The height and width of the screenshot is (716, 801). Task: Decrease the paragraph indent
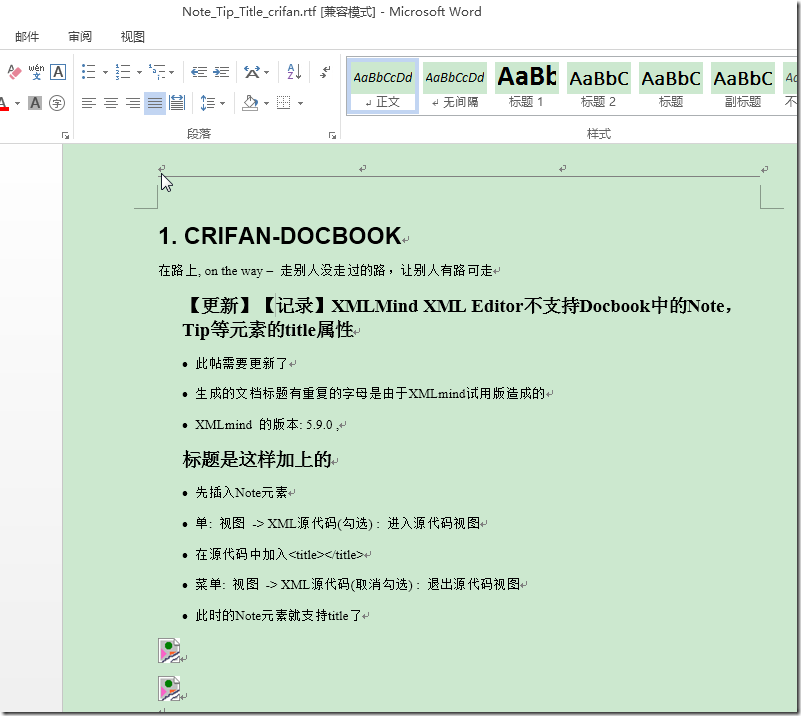tap(199, 72)
